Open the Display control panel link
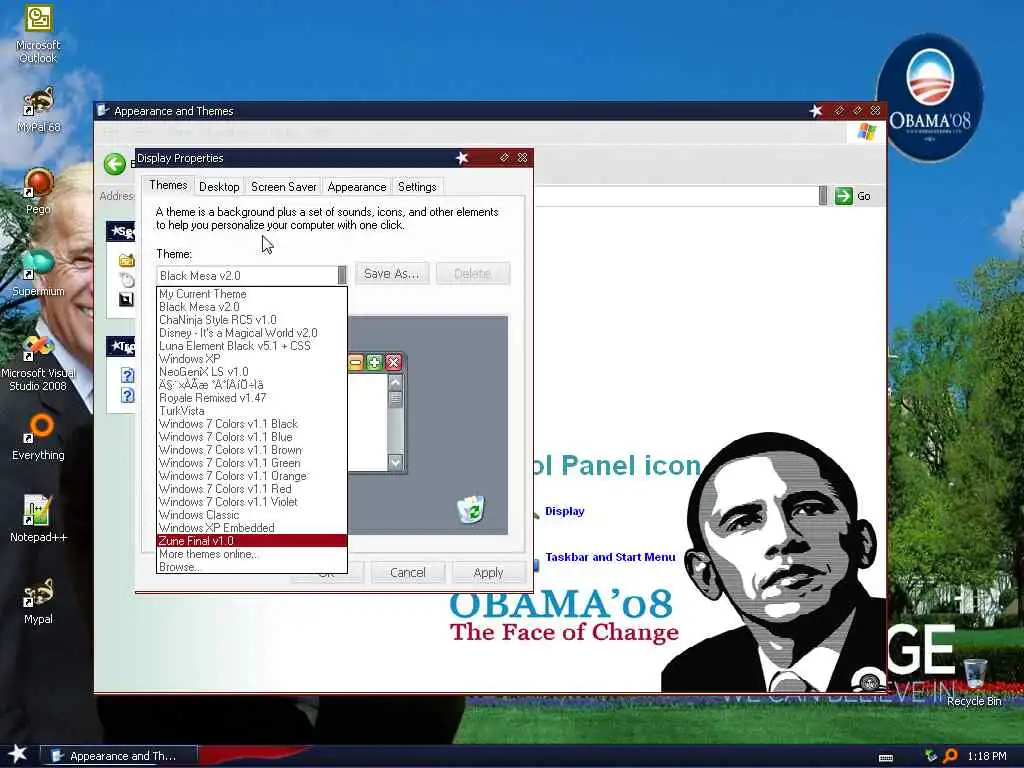The image size is (1024, 768). click(564, 511)
